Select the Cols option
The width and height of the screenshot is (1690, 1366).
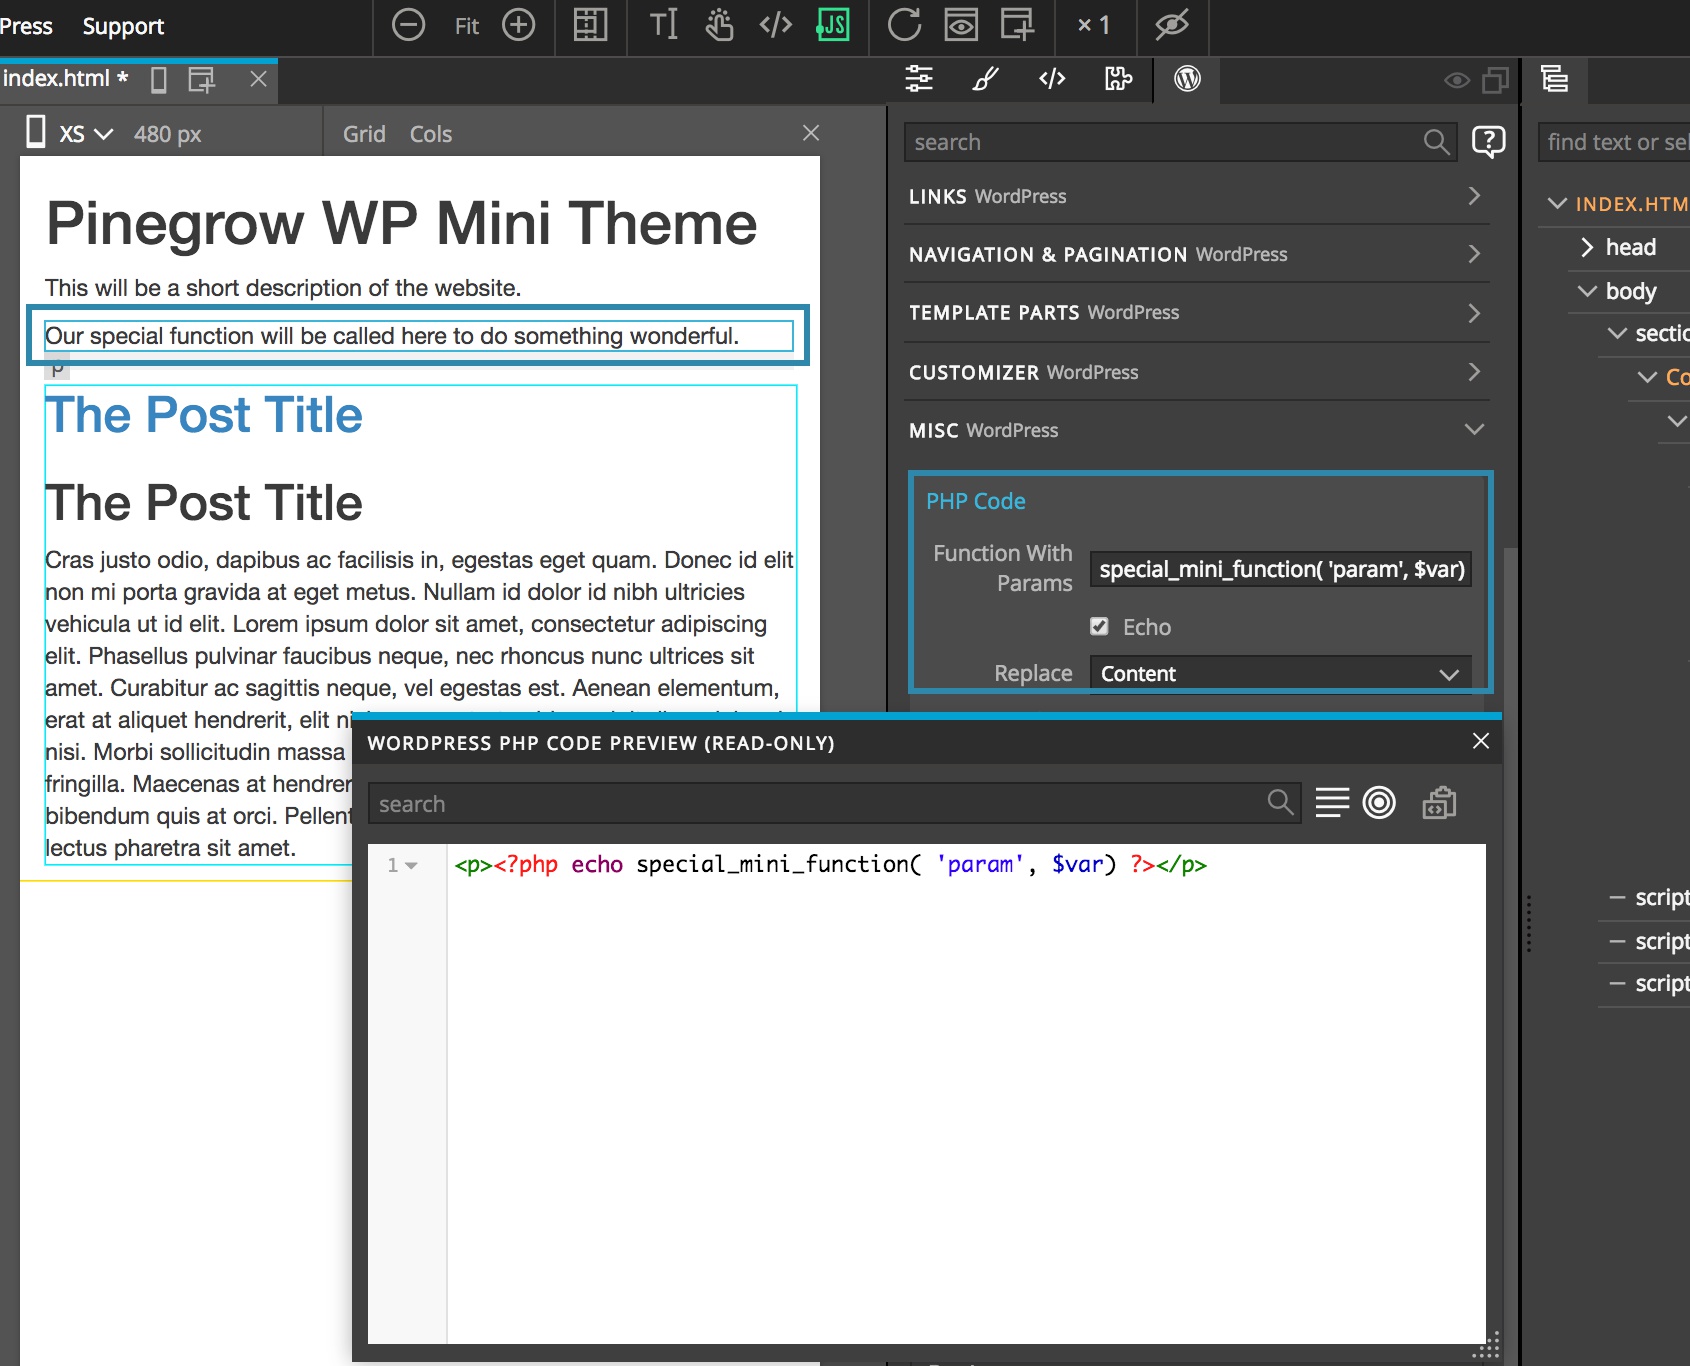point(430,134)
